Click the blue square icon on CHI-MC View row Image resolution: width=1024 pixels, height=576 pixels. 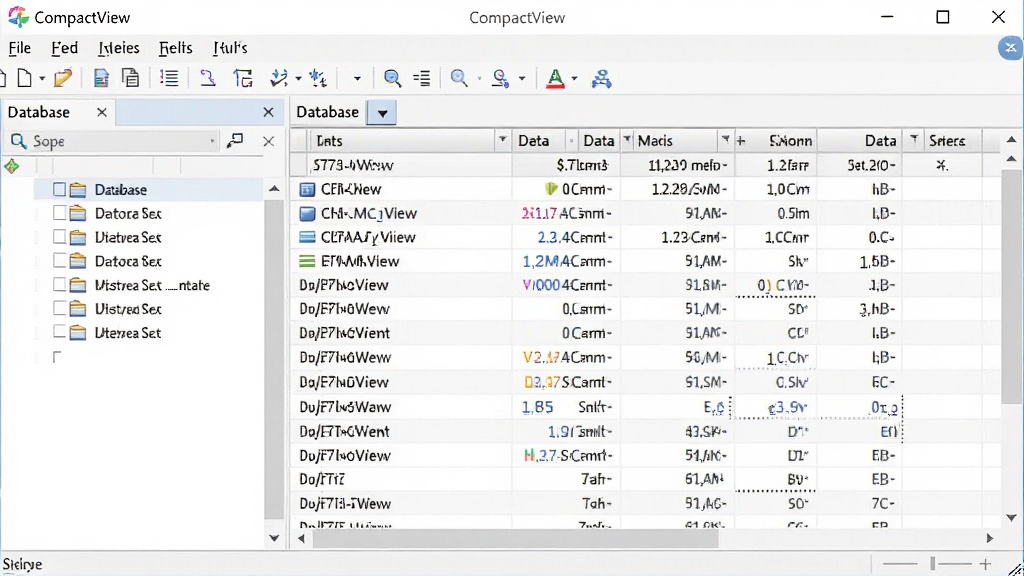tap(307, 214)
